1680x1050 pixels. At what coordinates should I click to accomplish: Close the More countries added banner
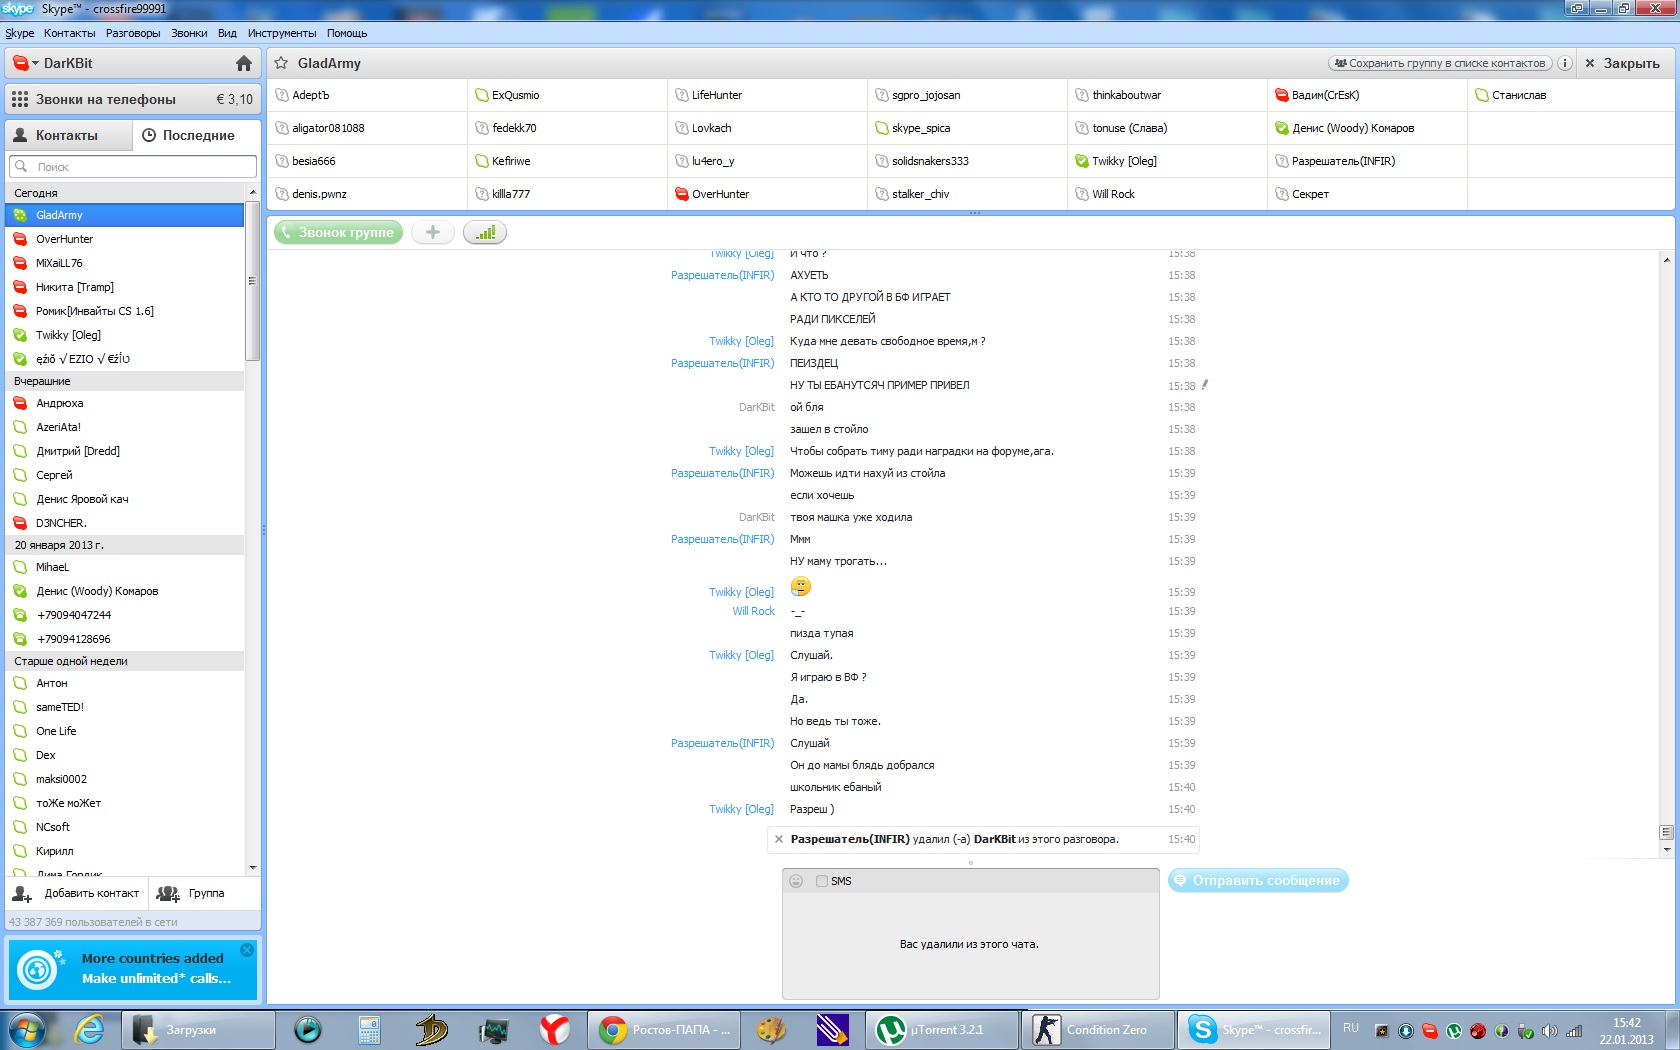247,950
